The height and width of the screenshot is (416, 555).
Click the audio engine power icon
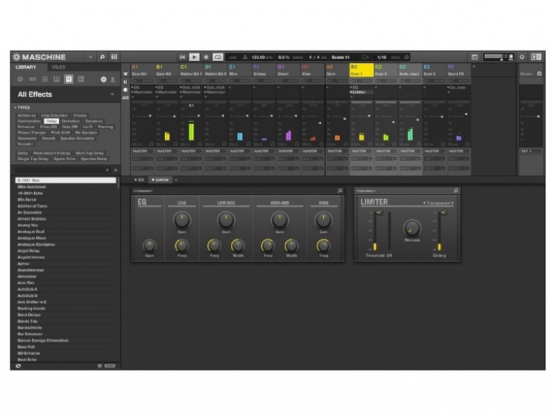[522, 57]
